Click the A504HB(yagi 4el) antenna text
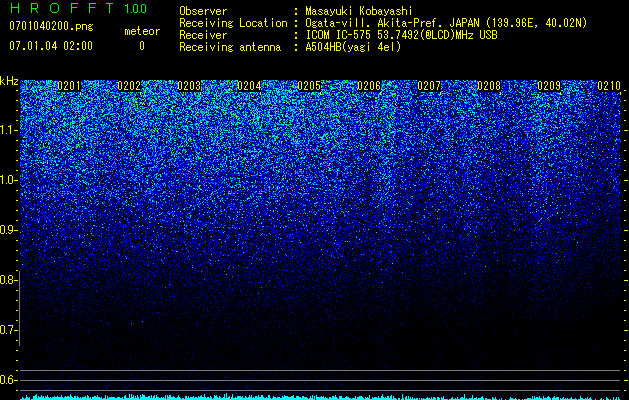Image resolution: width=629 pixels, height=400 pixels. click(353, 47)
